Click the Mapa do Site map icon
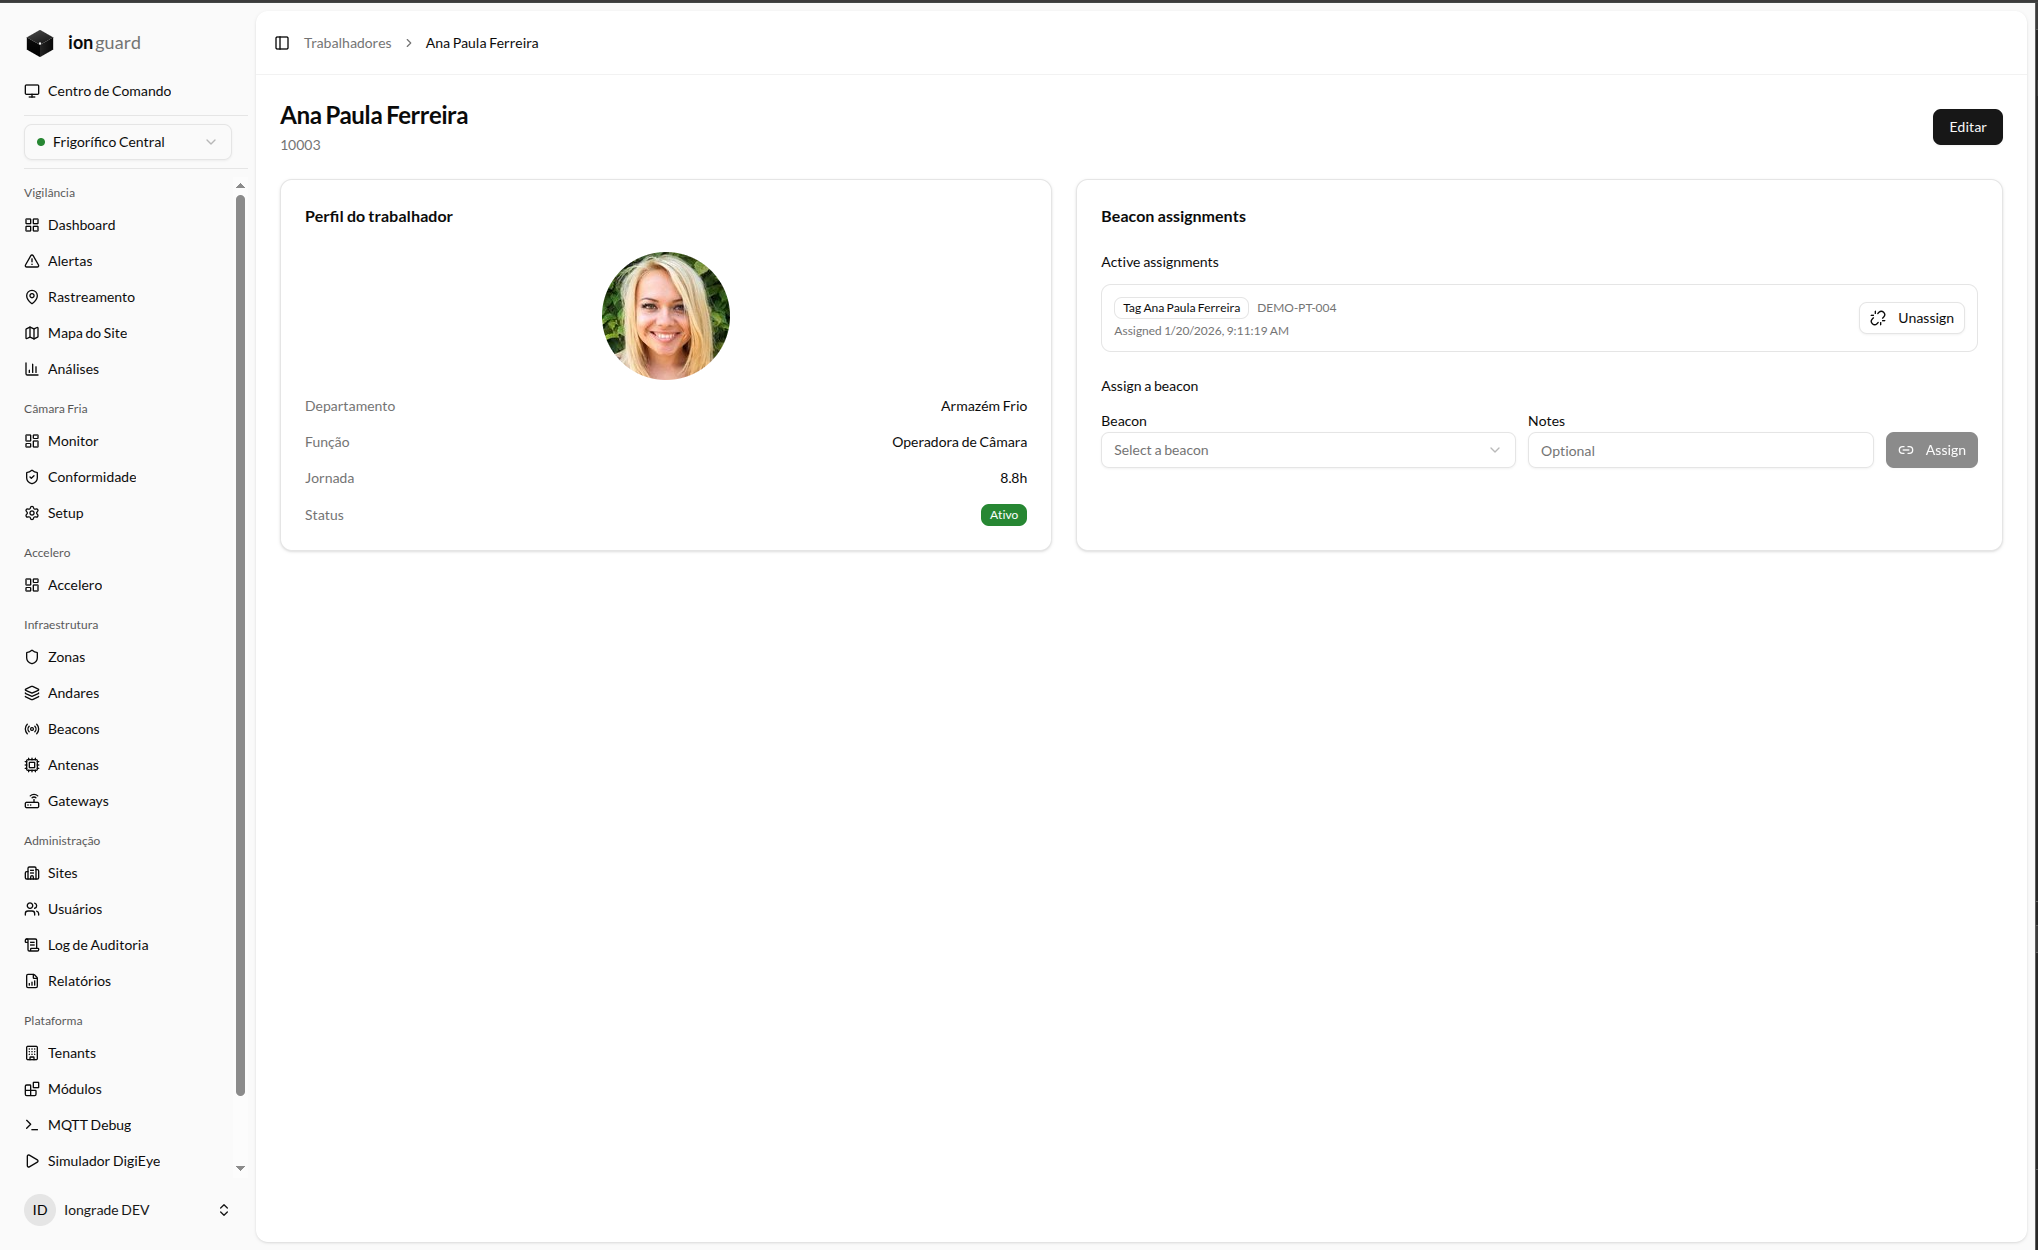The width and height of the screenshot is (2038, 1250). point(32,333)
